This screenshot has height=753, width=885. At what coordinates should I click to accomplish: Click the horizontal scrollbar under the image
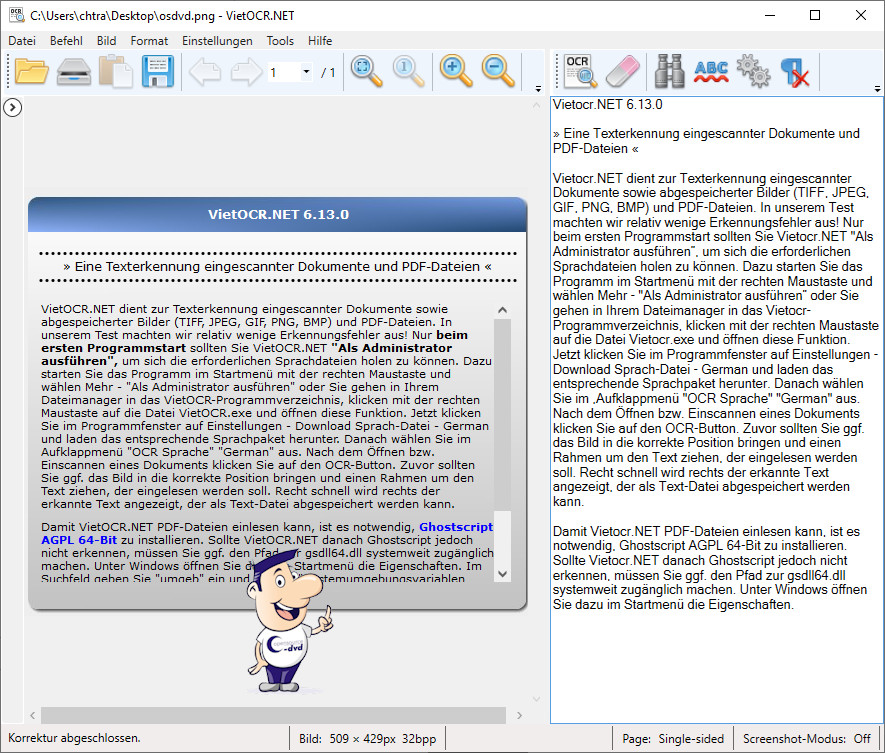[270, 715]
